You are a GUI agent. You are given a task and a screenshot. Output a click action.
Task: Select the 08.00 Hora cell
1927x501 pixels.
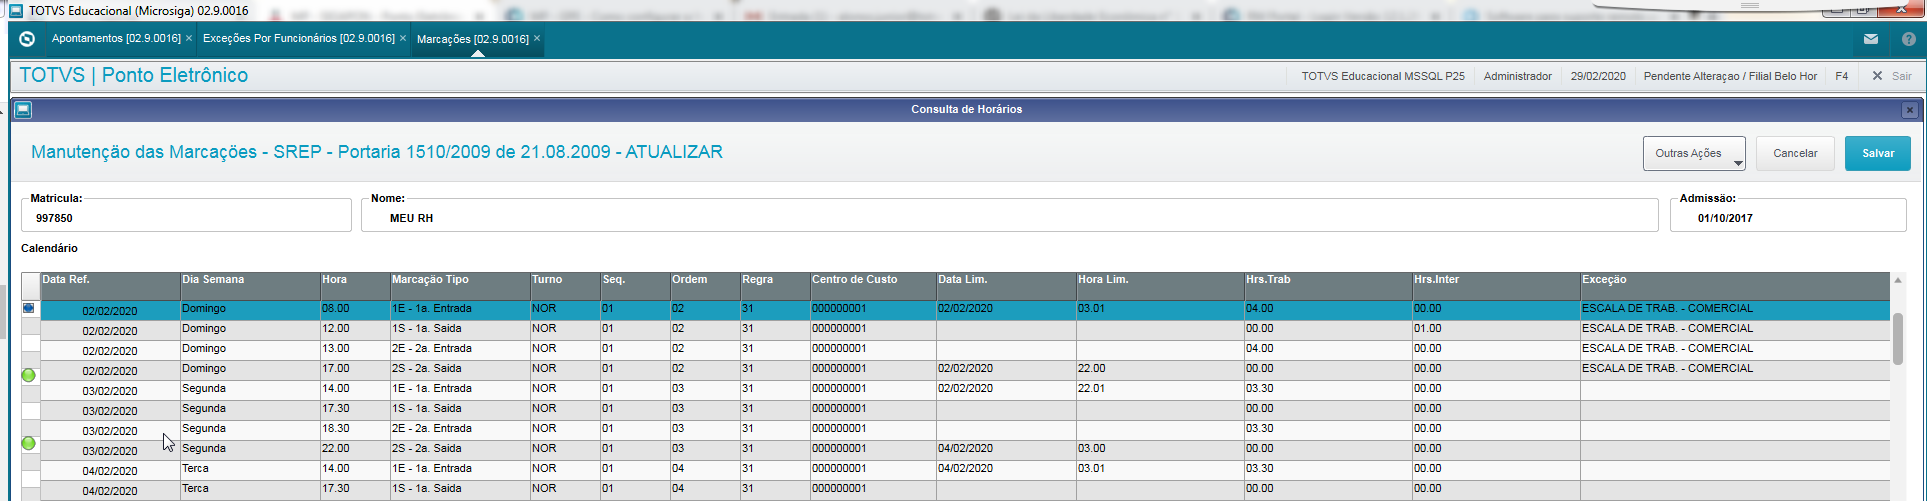pos(355,309)
